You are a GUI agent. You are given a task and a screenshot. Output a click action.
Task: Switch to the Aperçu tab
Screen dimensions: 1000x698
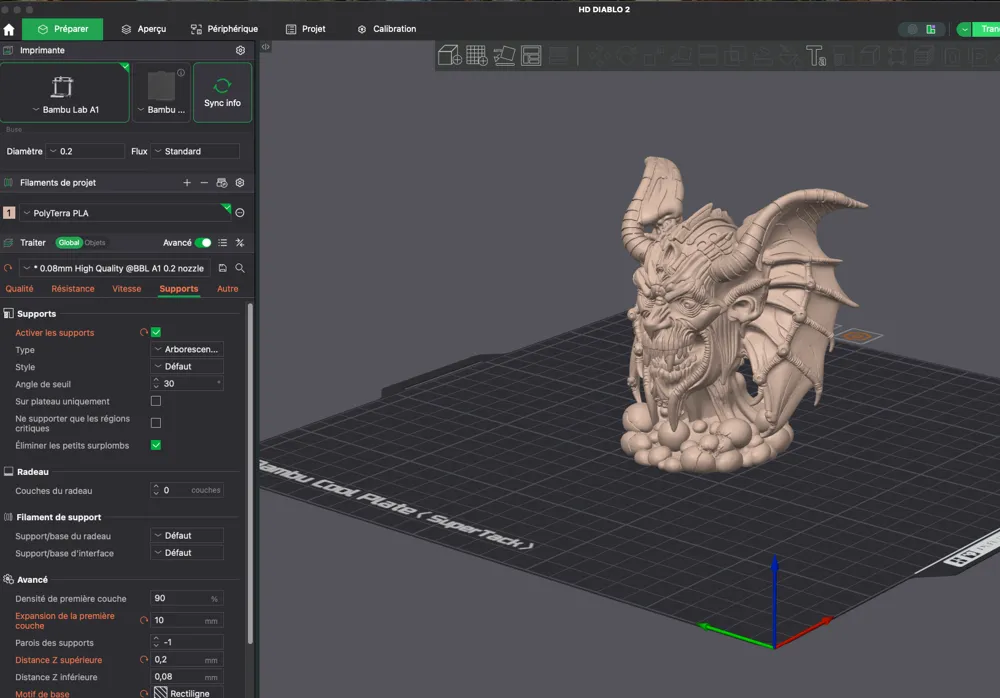click(x=143, y=29)
